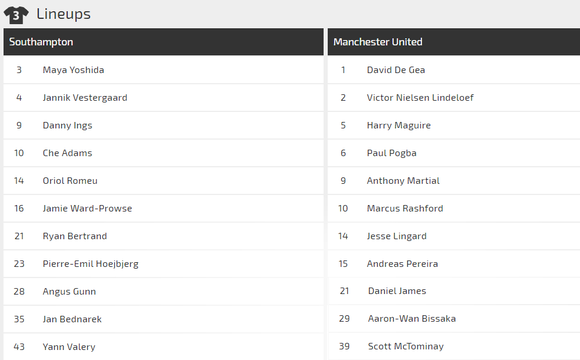Image resolution: width=580 pixels, height=360 pixels.
Task: Click on Marcus Rashford
Action: 405,208
